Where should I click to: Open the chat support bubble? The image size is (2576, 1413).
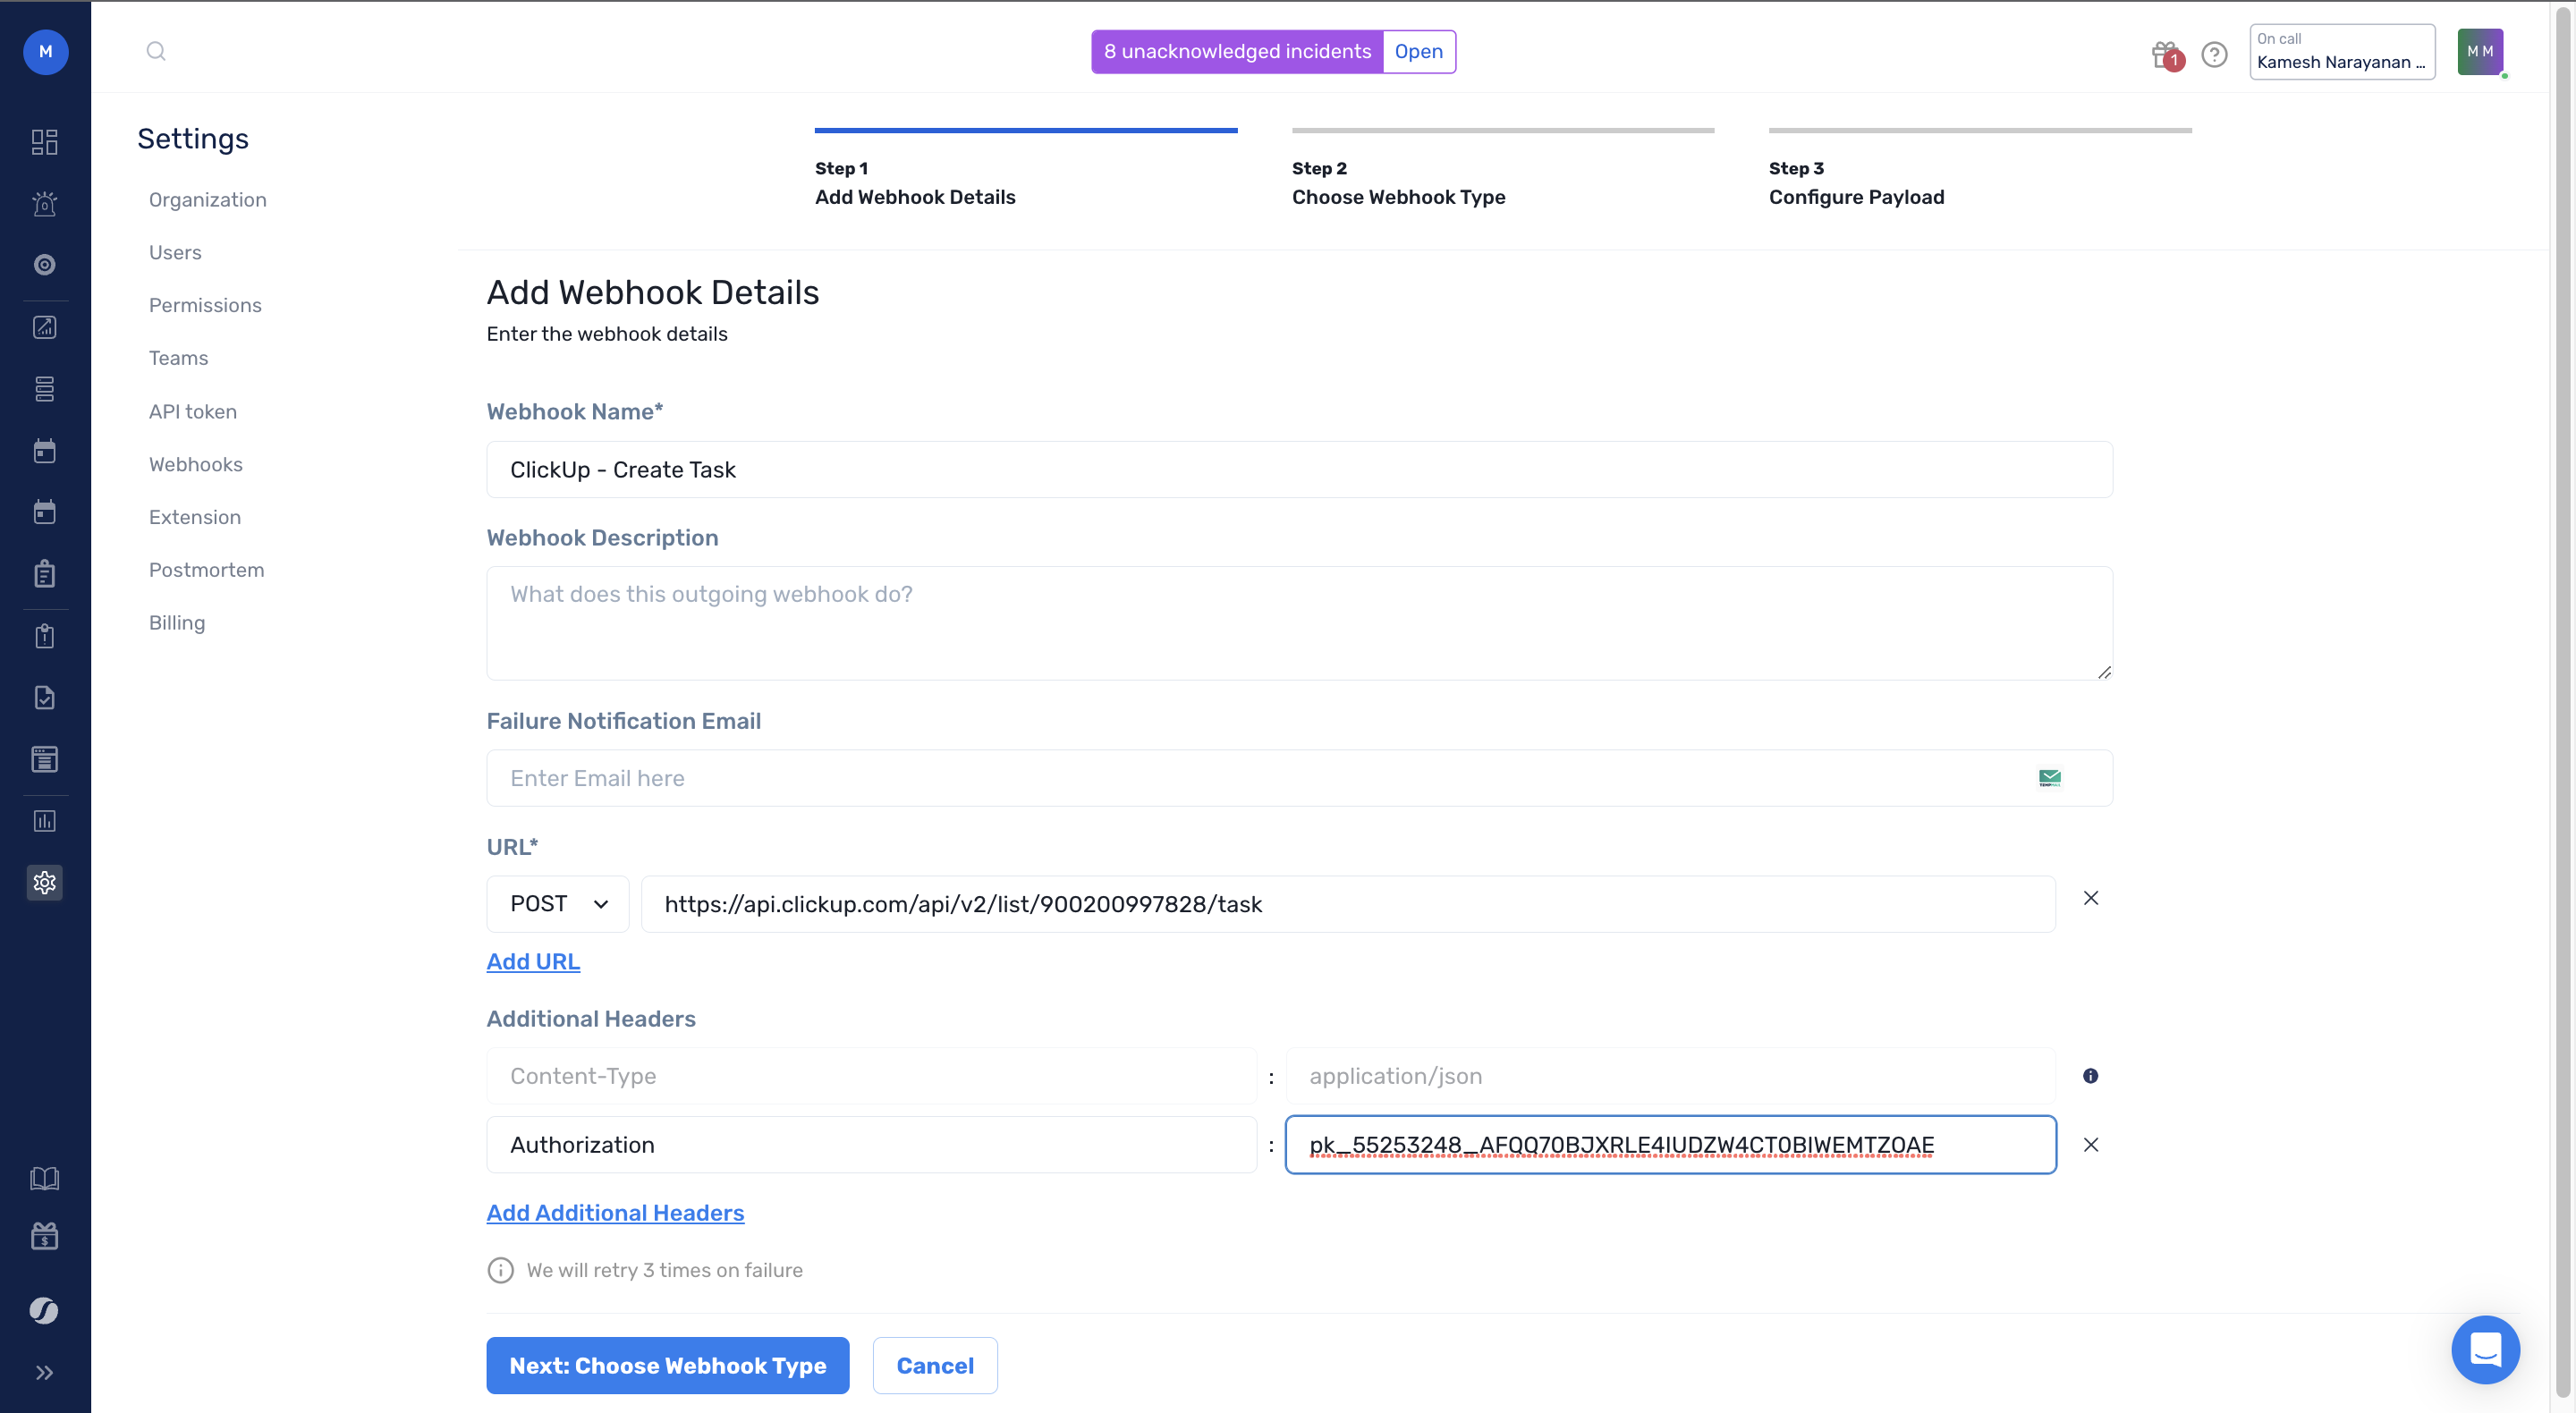(x=2485, y=1349)
